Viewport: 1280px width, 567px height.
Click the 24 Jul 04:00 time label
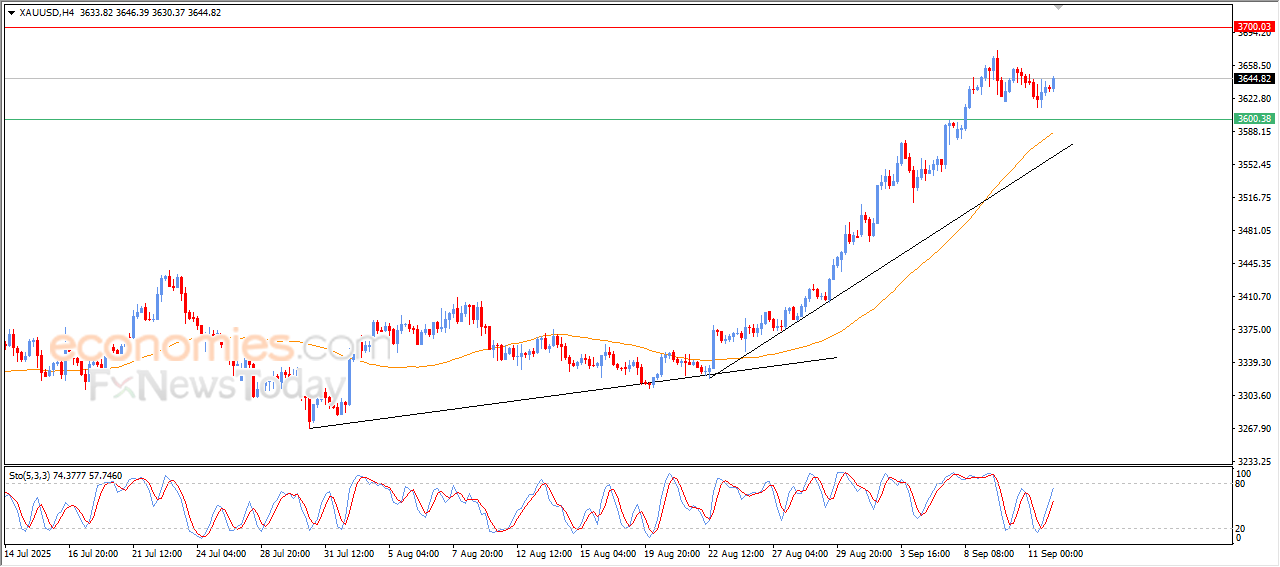220,553
